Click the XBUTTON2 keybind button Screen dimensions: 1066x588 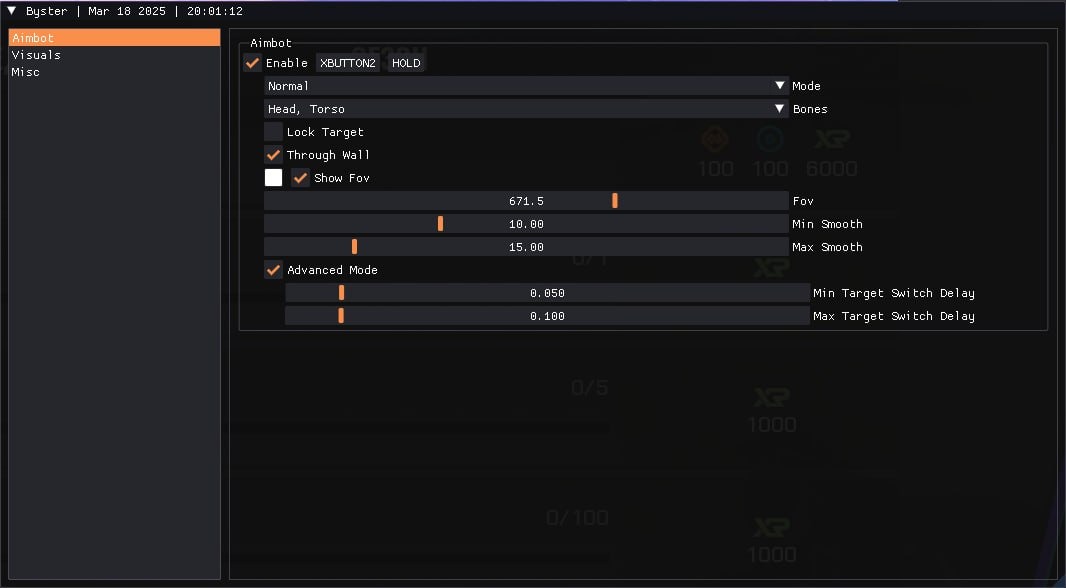348,63
